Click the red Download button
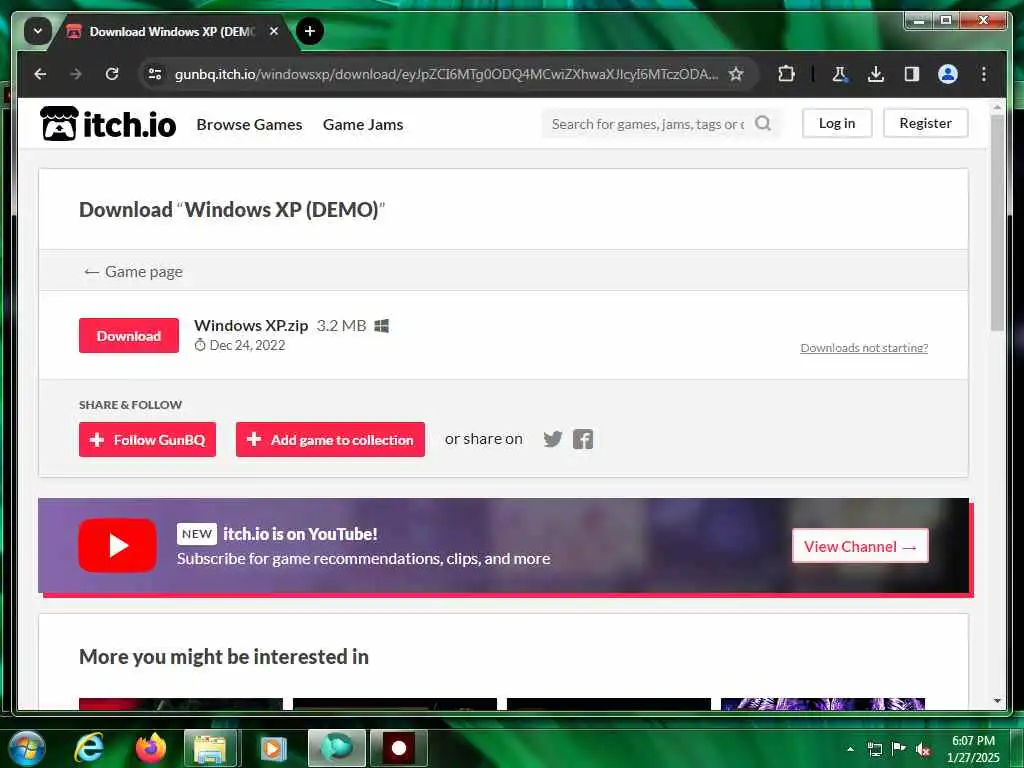Image resolution: width=1024 pixels, height=768 pixels. point(129,336)
